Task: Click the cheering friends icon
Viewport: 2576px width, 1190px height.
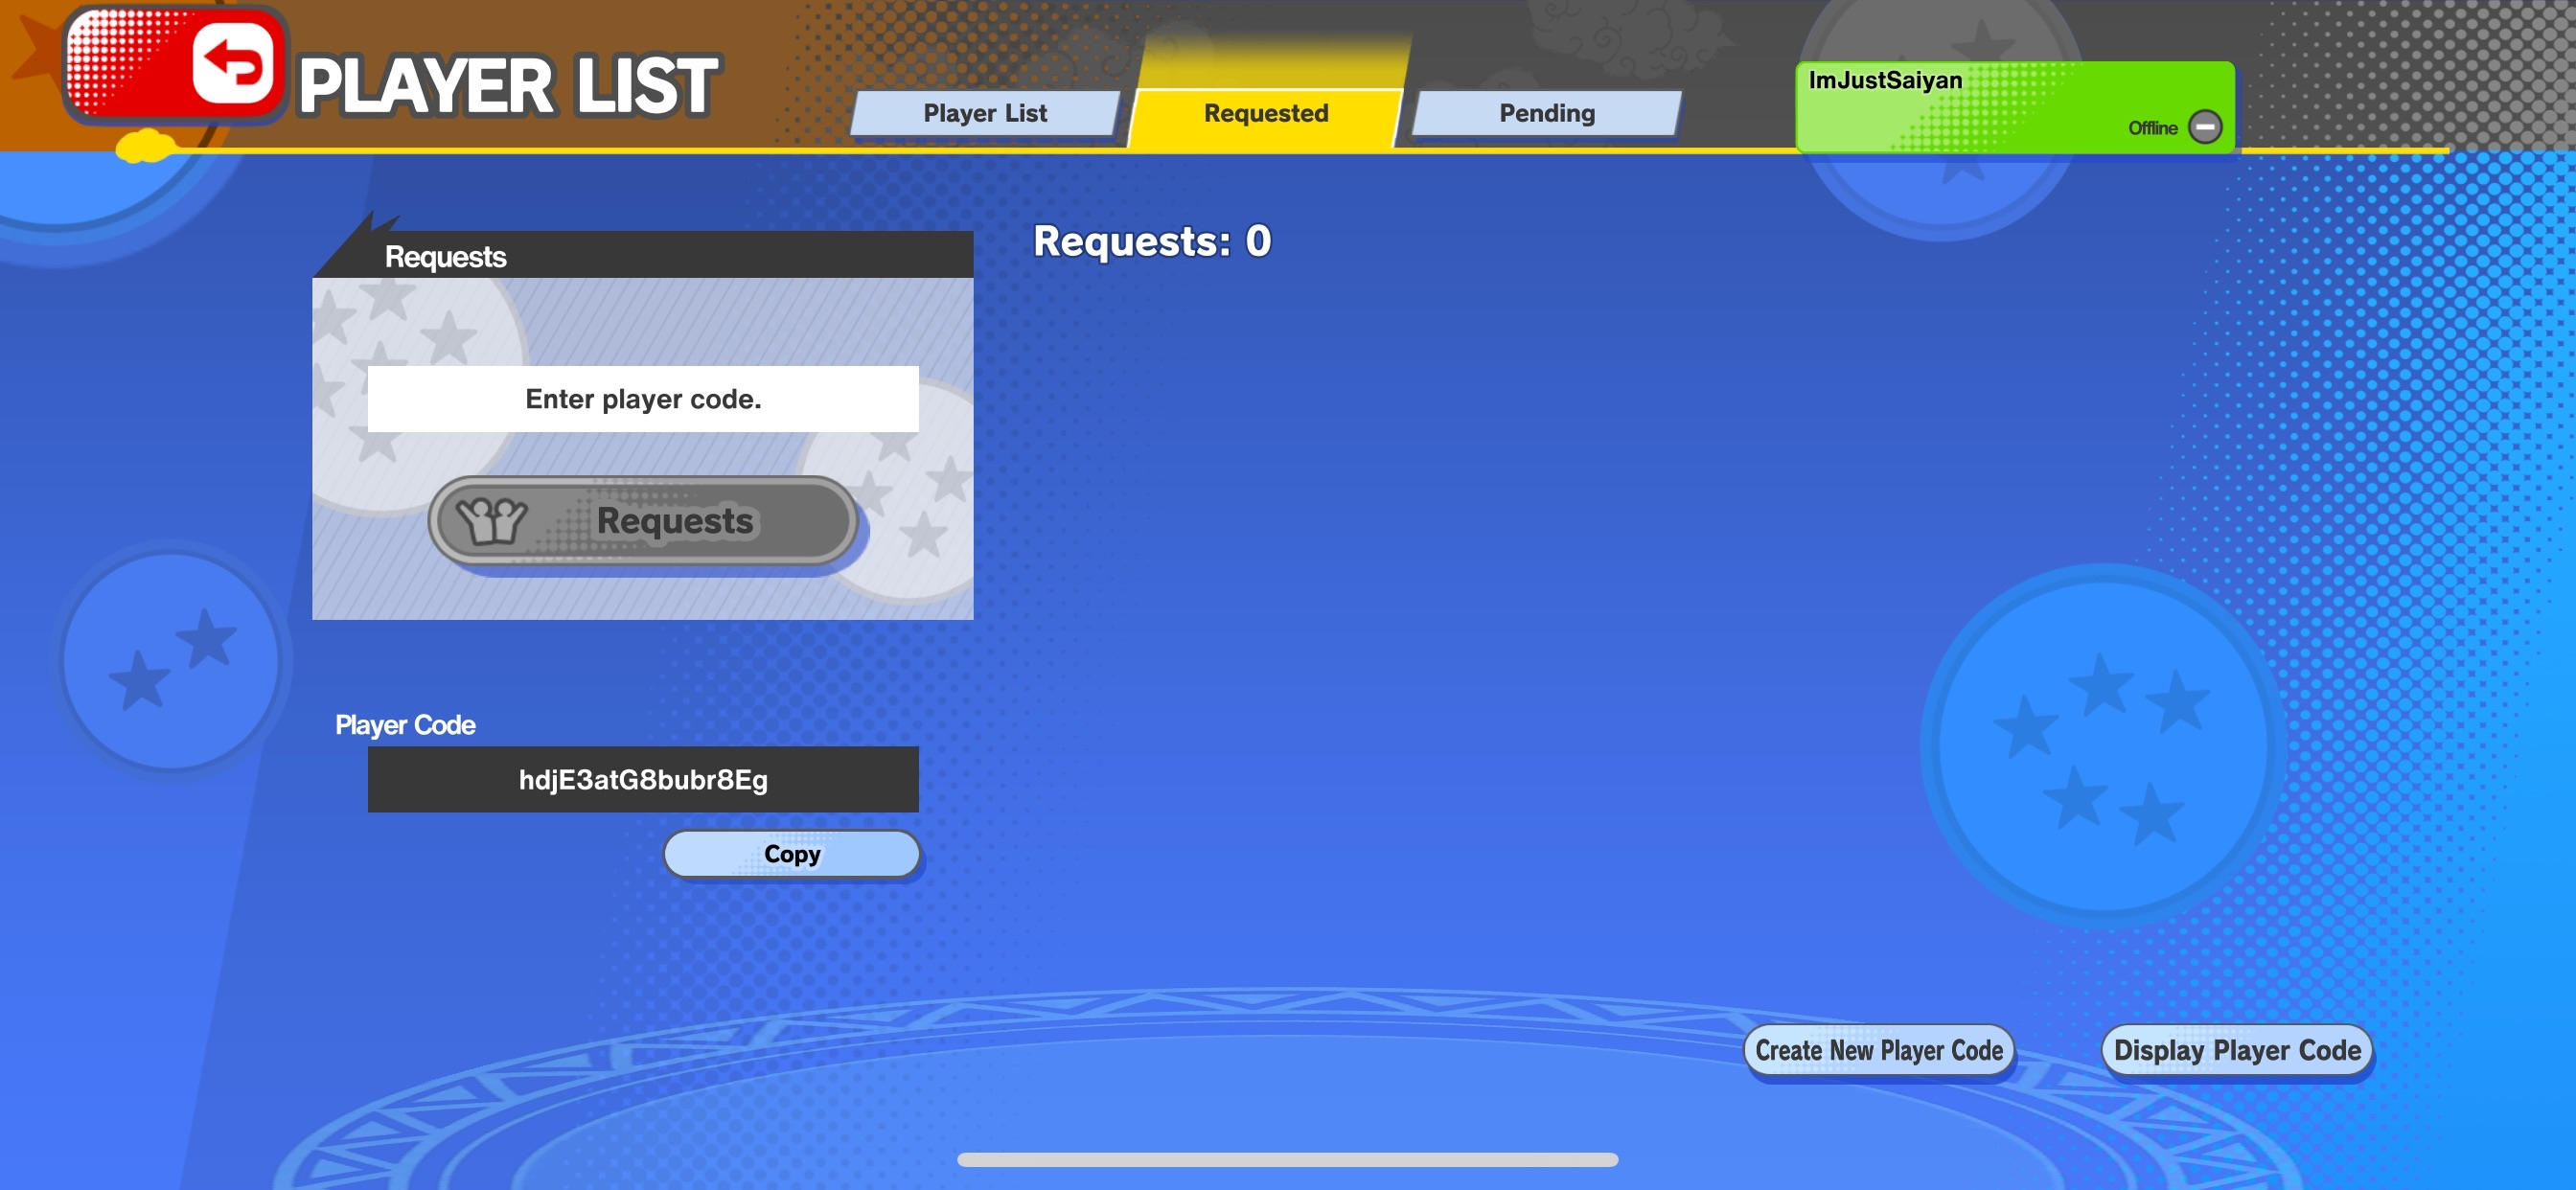Action: pyautogui.click(x=491, y=520)
